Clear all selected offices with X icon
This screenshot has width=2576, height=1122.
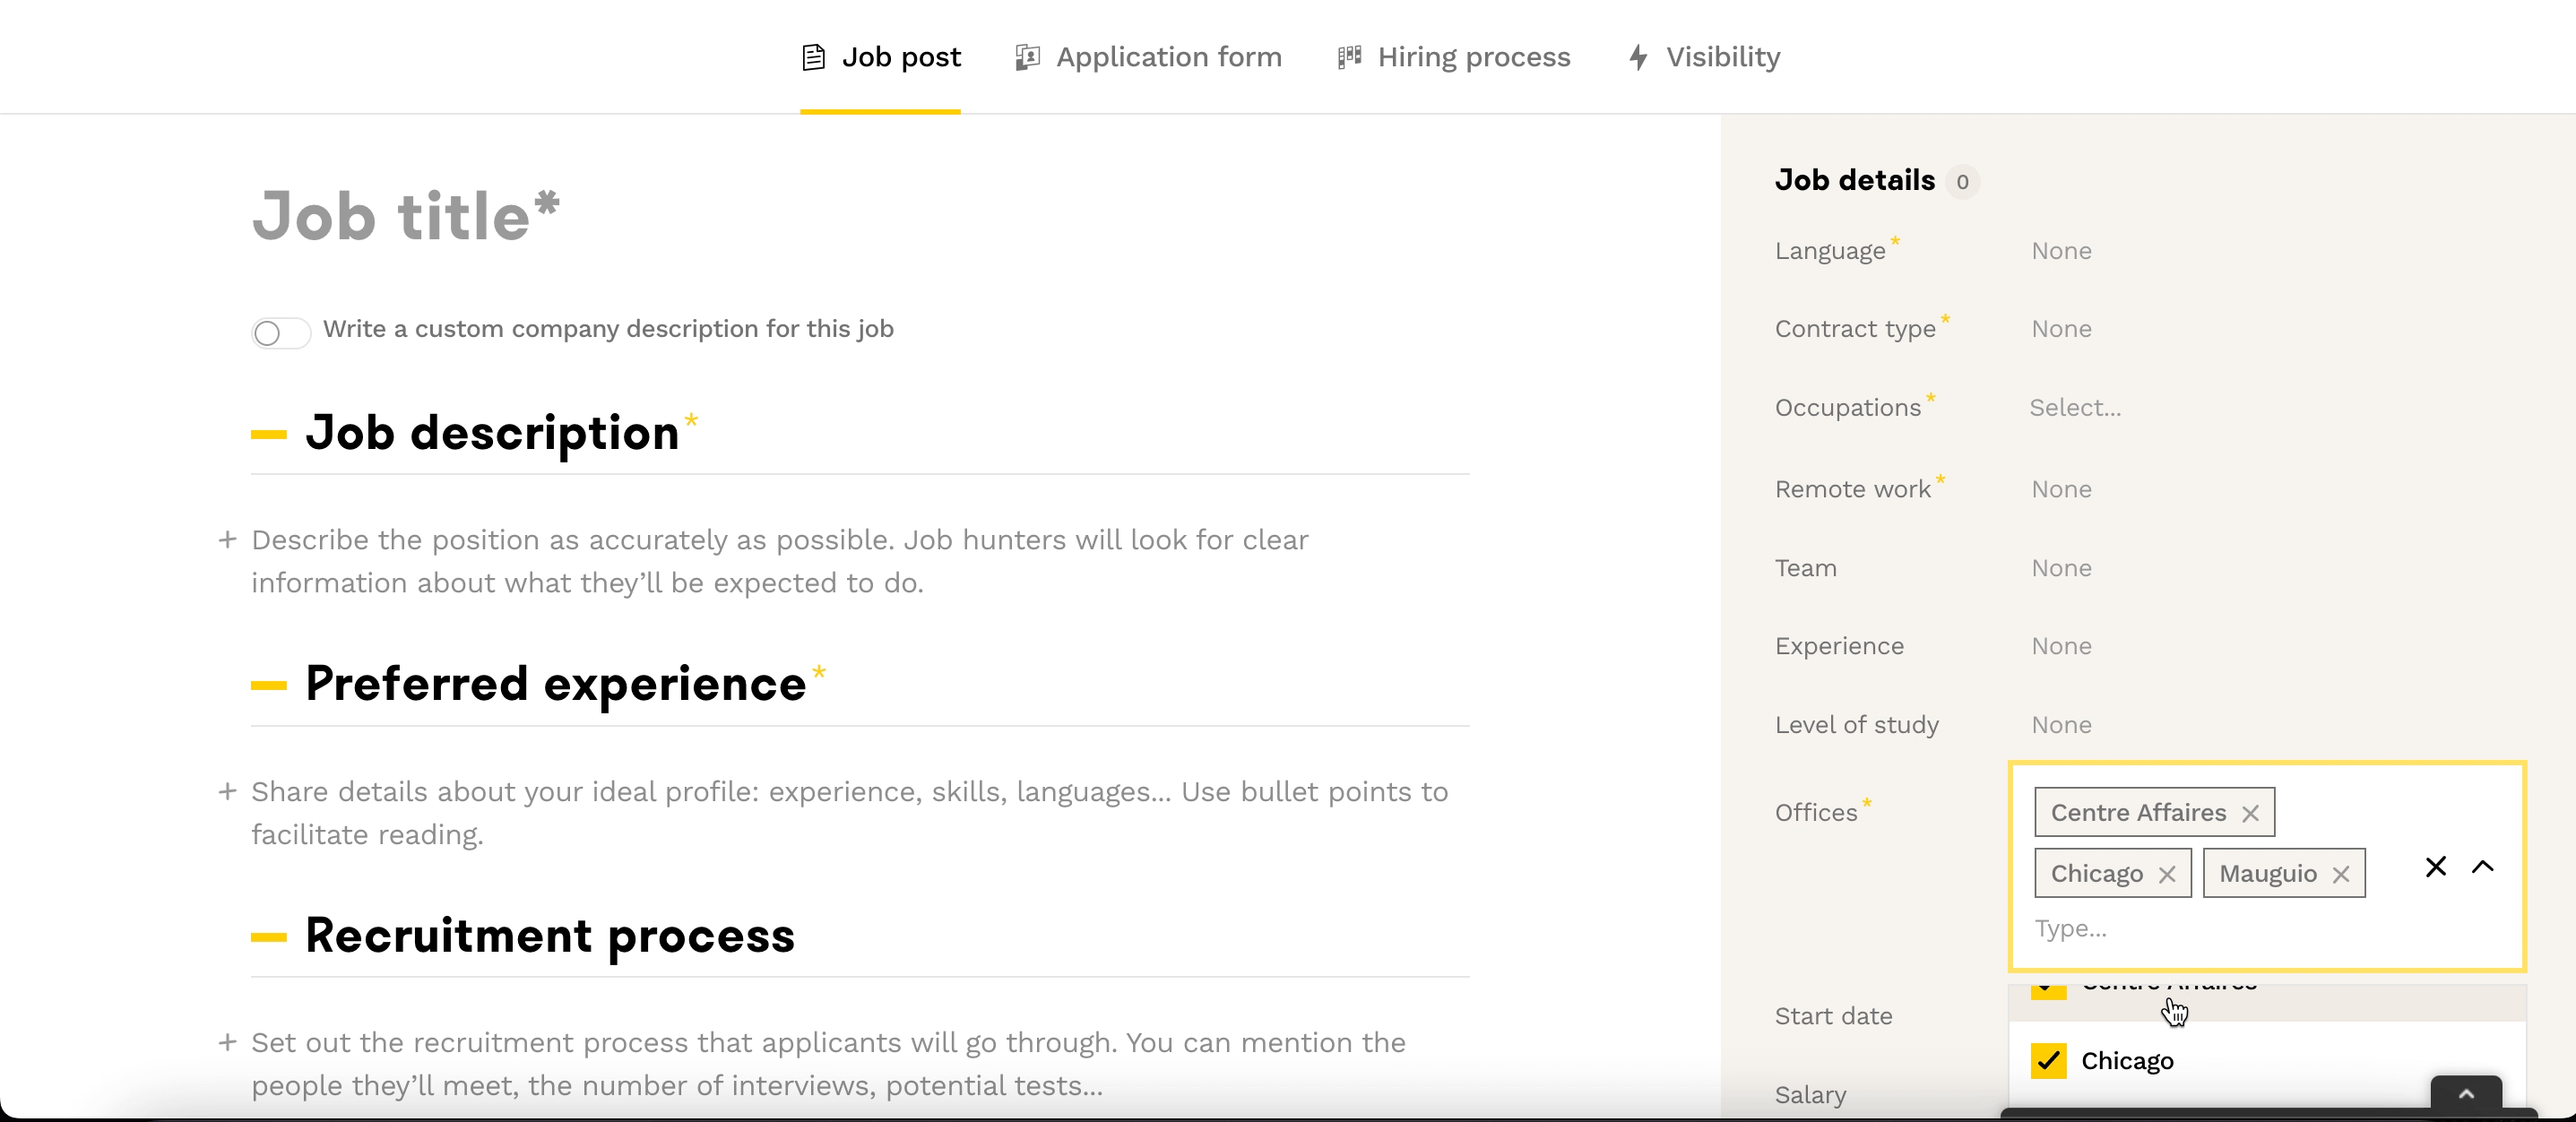click(x=2435, y=866)
